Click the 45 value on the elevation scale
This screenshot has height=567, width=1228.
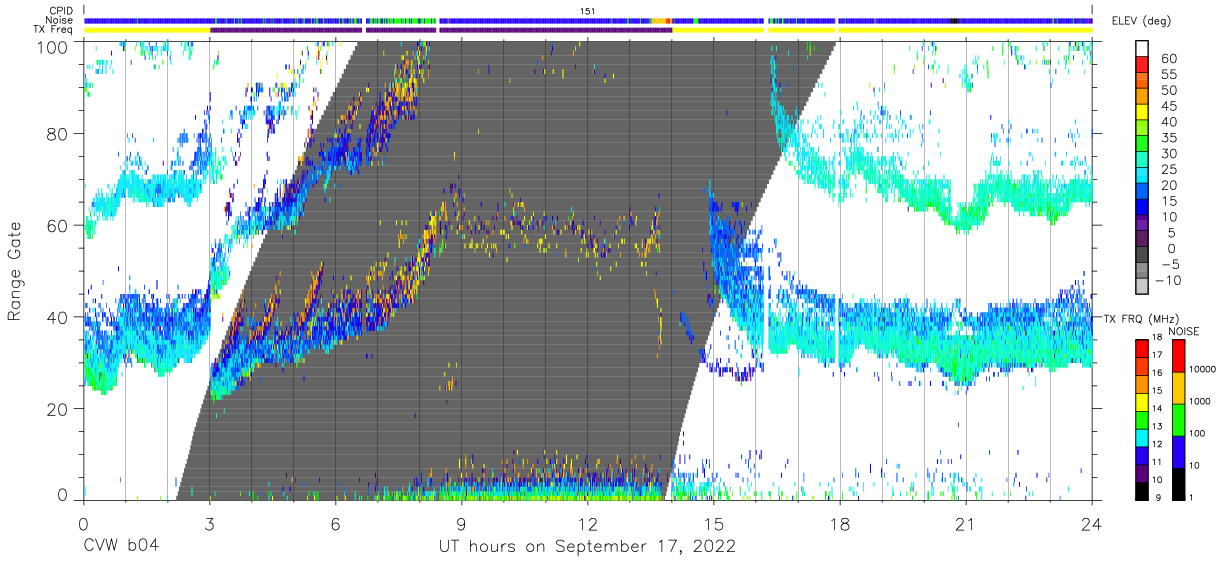tap(1169, 106)
